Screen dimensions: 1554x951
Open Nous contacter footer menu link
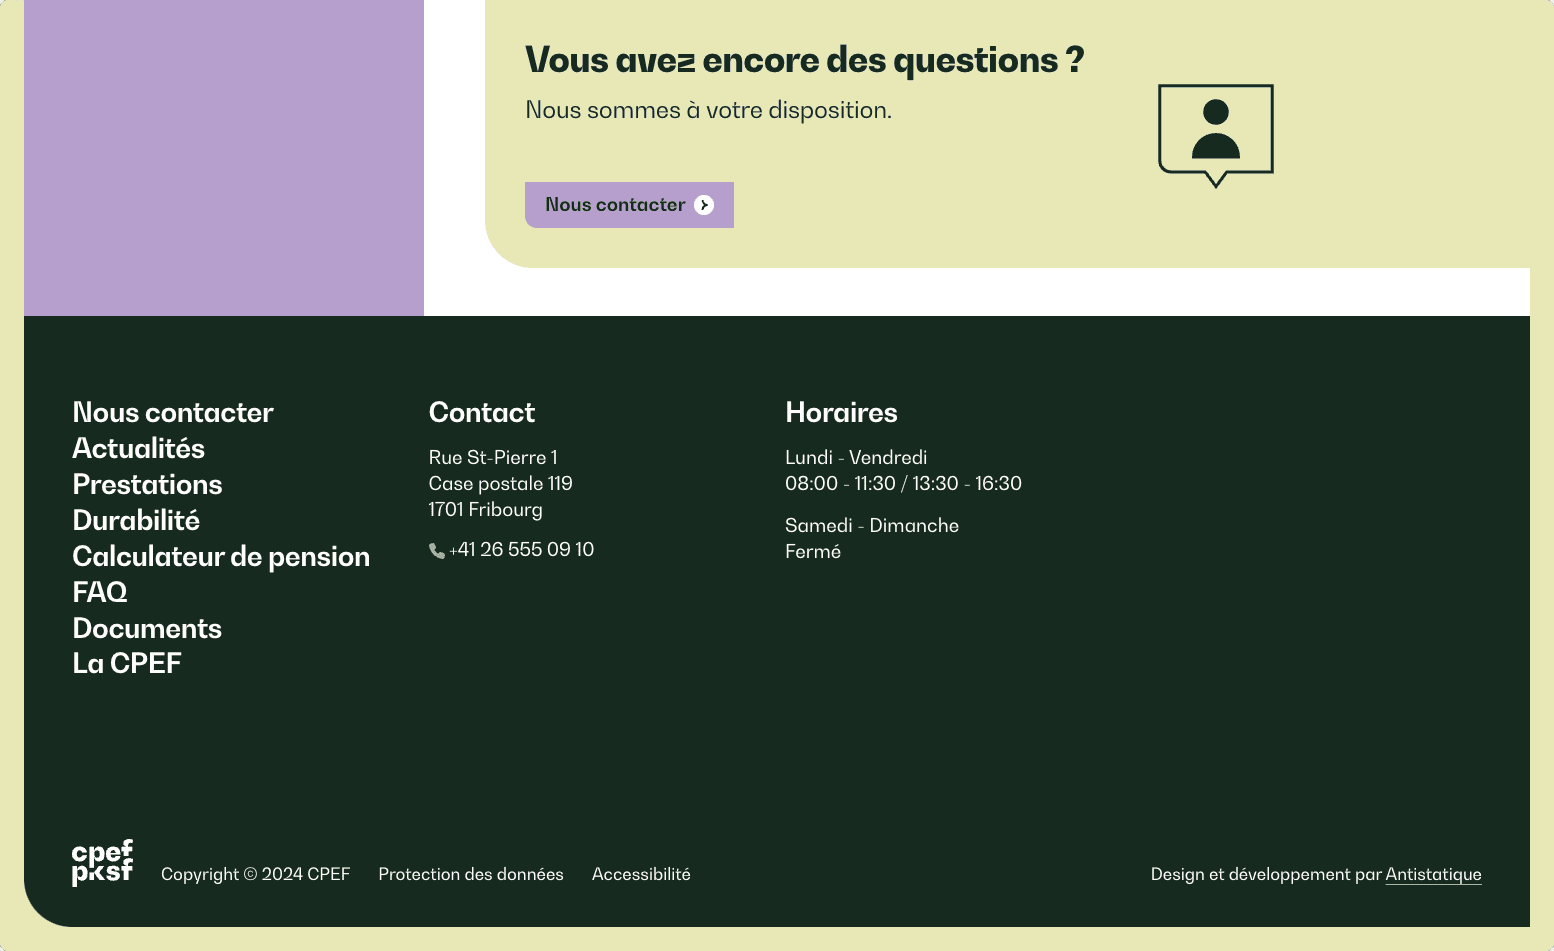(173, 412)
